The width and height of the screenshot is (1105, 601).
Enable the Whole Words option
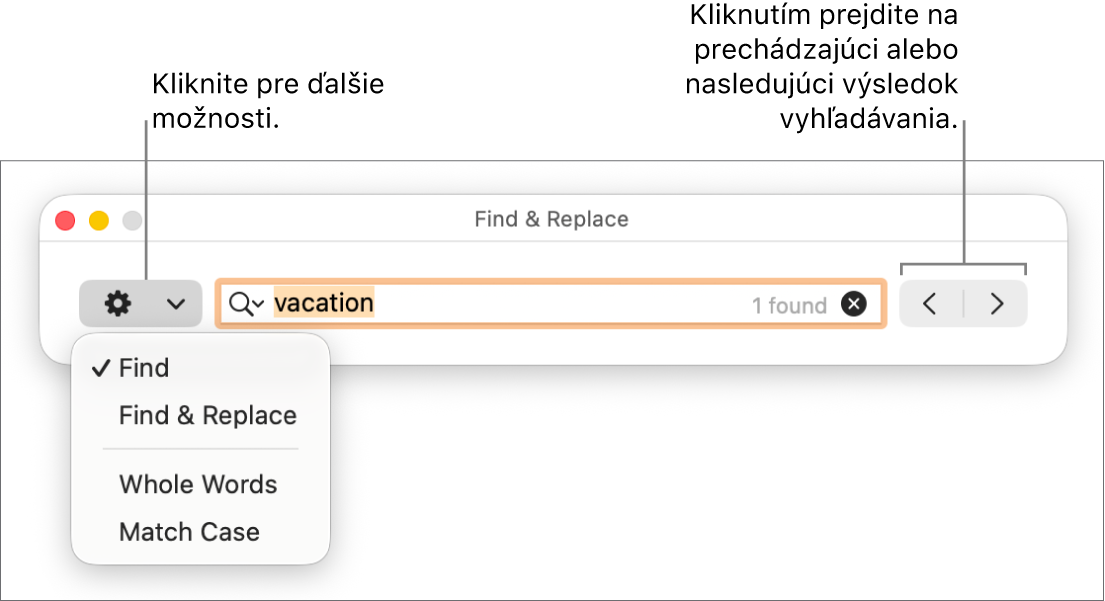pos(198,484)
